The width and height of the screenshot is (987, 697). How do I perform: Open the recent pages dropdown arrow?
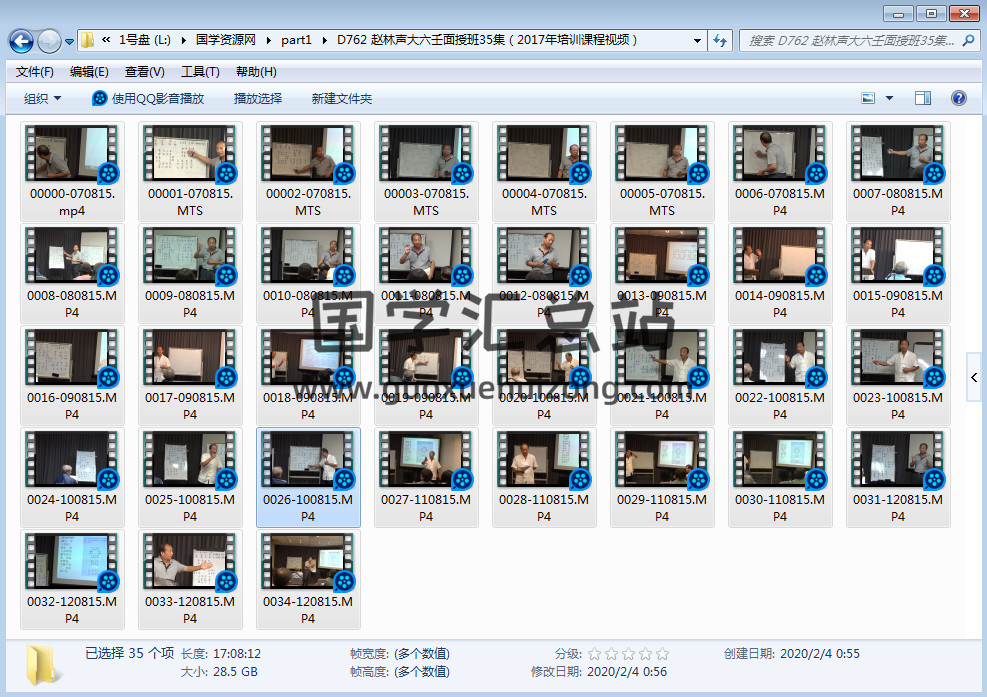tap(70, 42)
